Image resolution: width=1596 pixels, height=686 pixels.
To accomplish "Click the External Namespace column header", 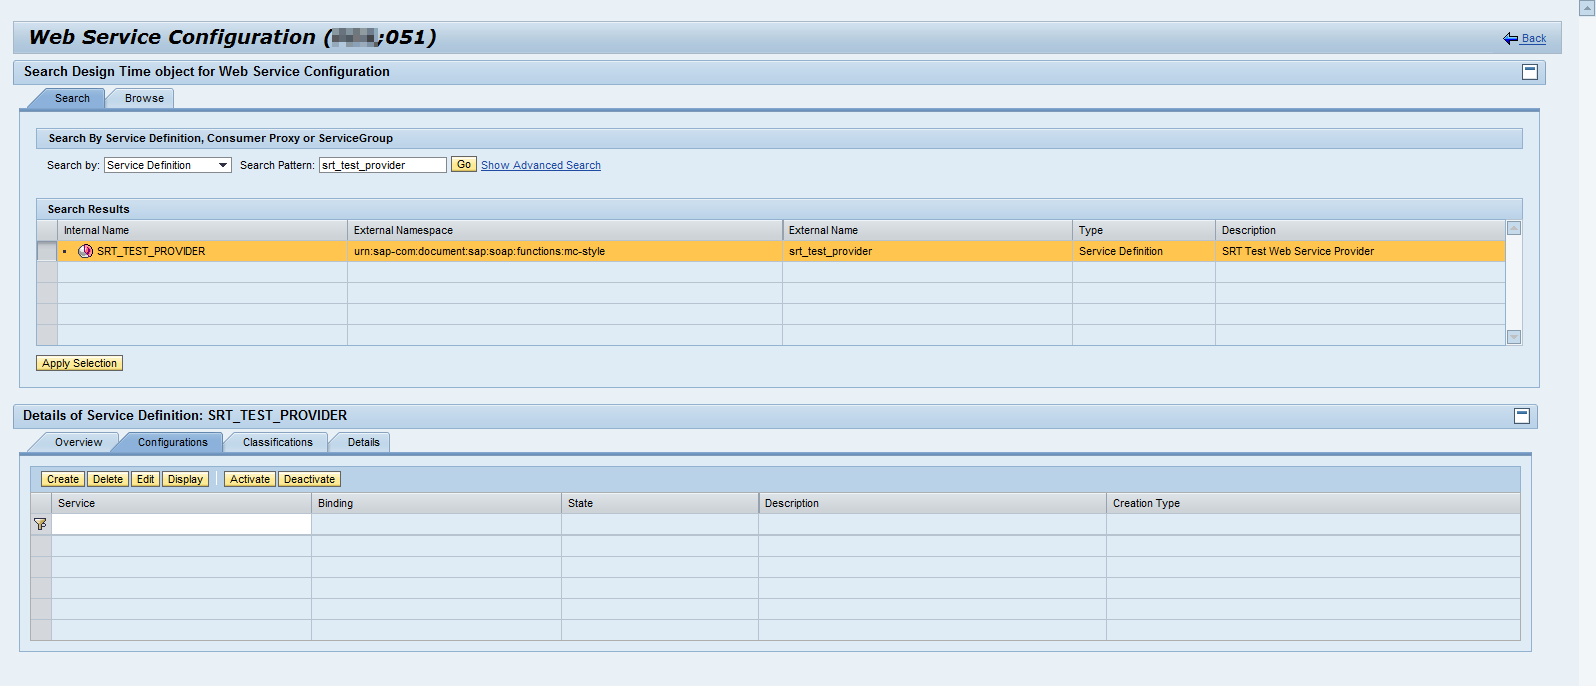I will (x=565, y=230).
